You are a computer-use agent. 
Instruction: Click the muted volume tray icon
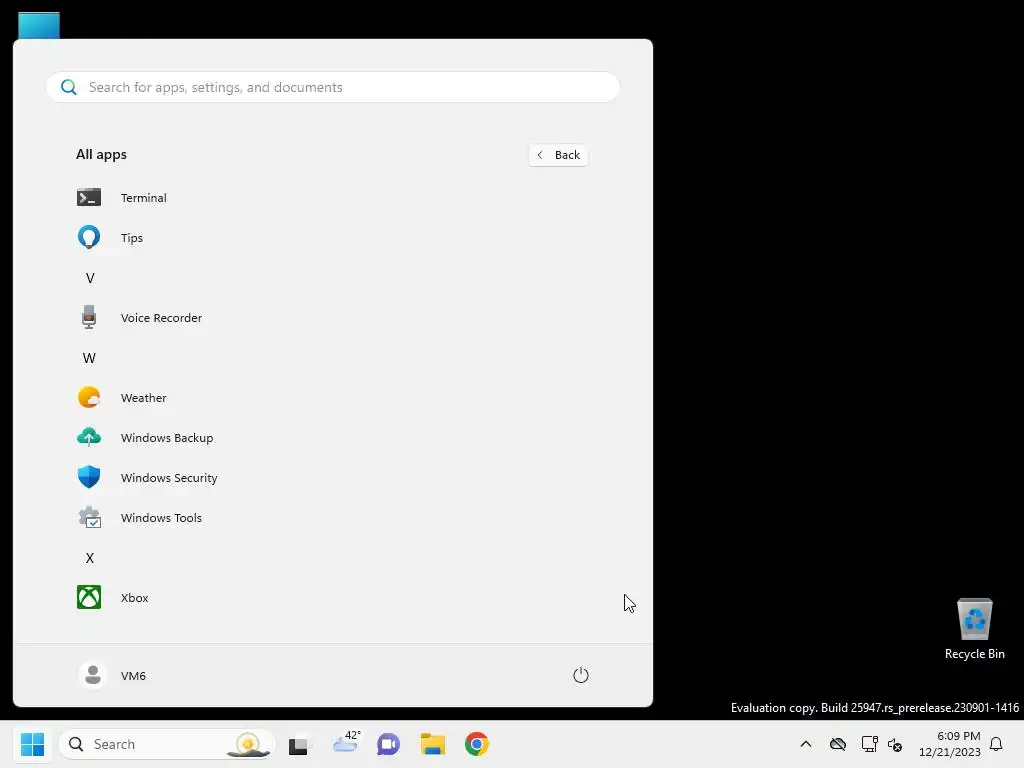[x=895, y=744]
